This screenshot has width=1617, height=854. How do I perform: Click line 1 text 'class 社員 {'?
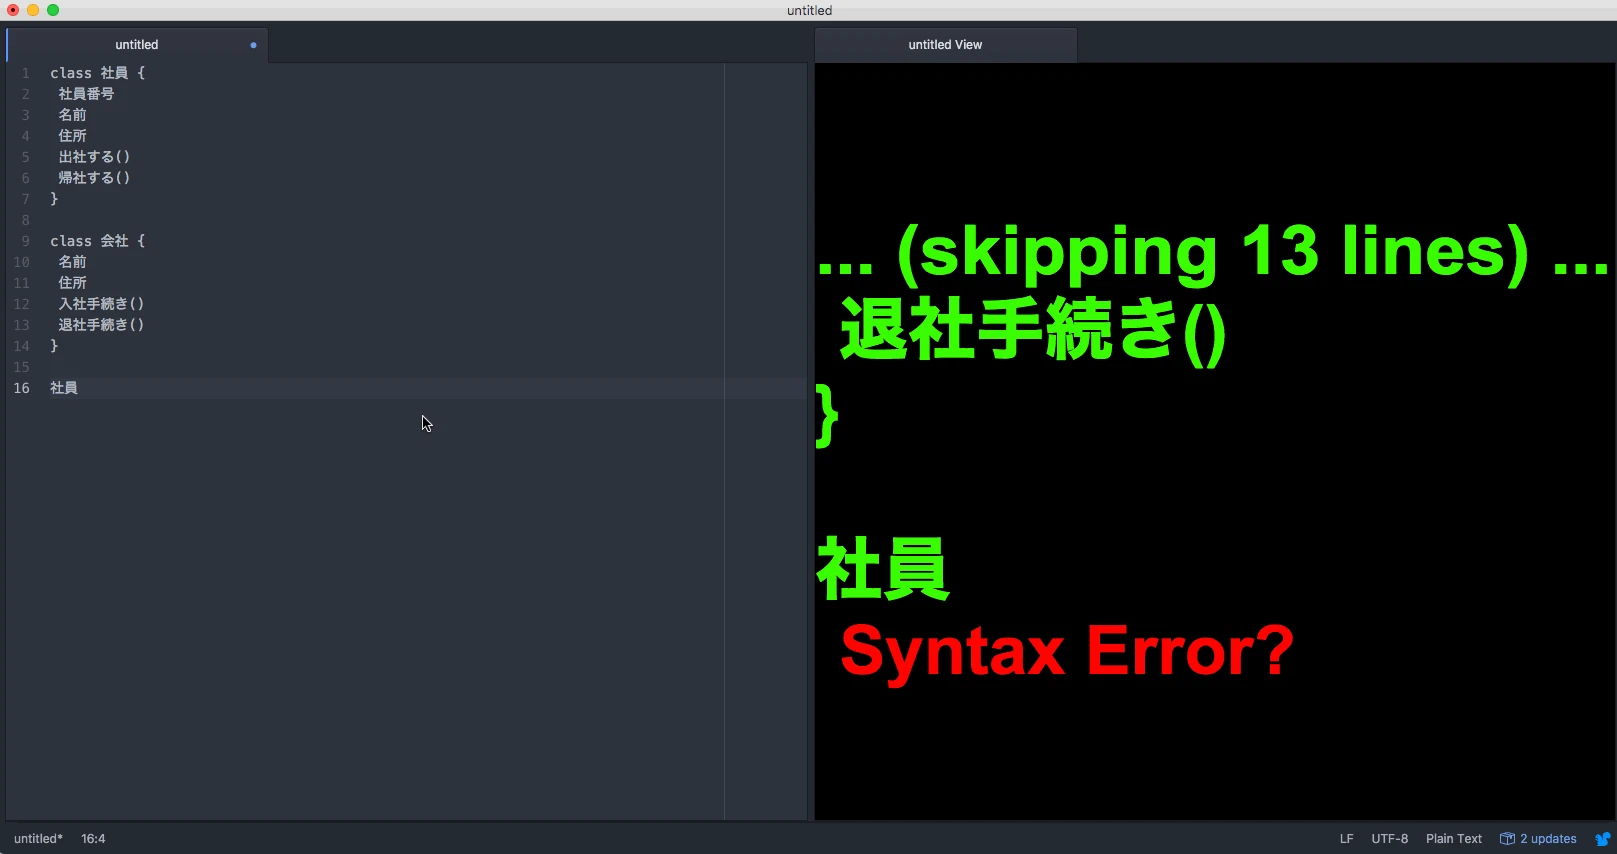pos(98,73)
